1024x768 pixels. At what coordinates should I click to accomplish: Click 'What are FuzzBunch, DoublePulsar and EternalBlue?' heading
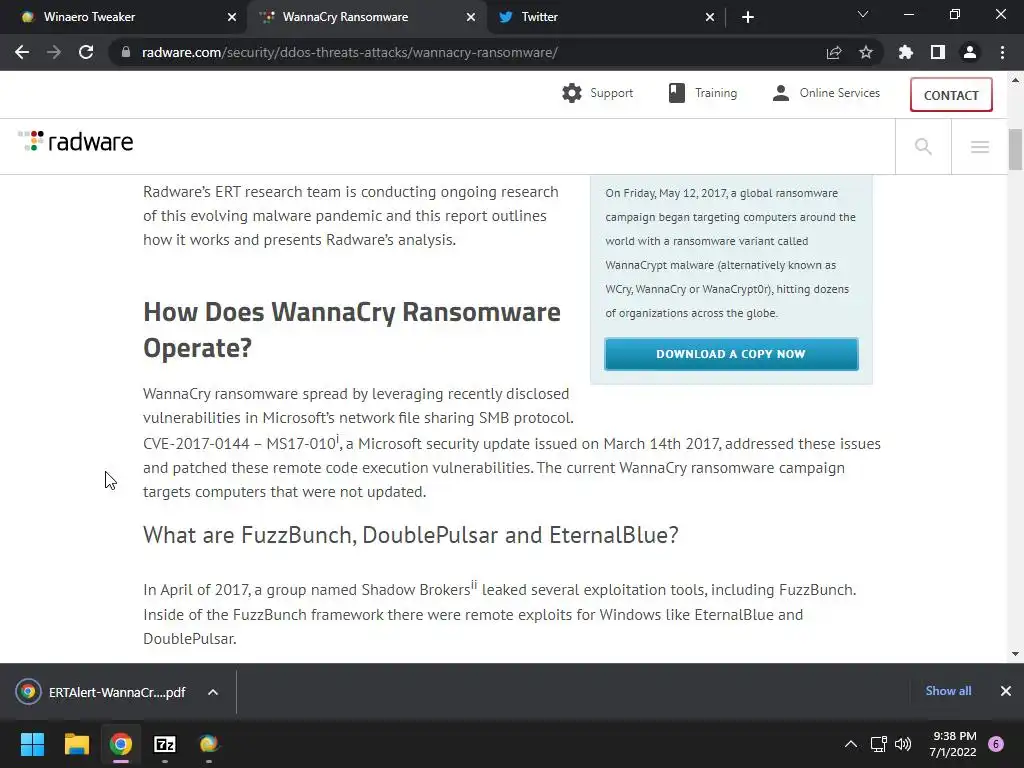tap(411, 535)
